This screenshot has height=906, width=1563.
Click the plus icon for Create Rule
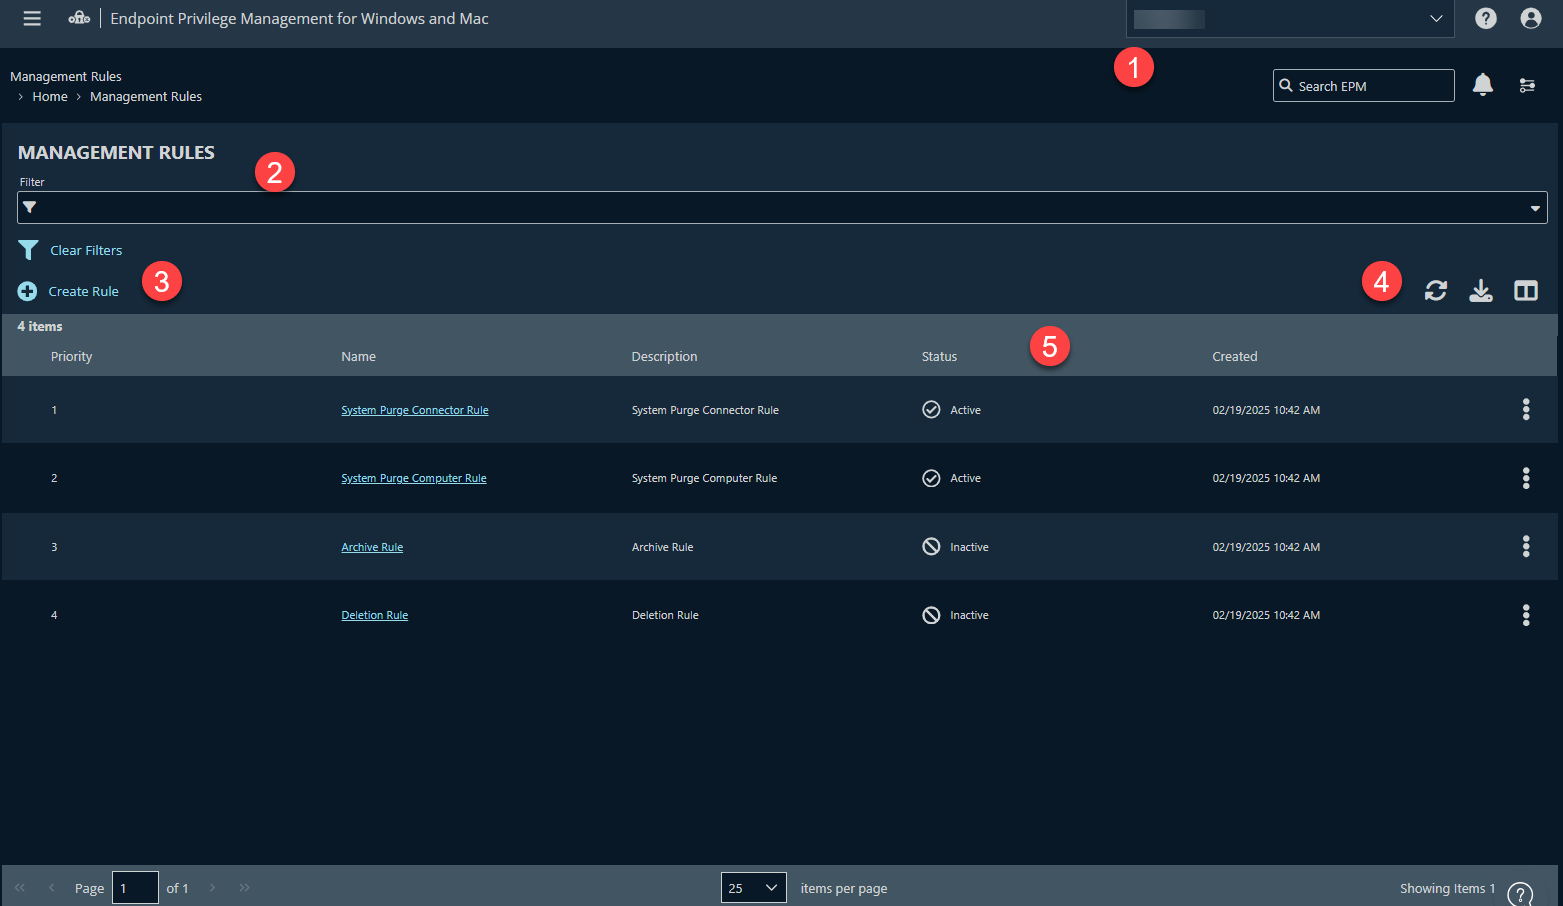point(27,291)
